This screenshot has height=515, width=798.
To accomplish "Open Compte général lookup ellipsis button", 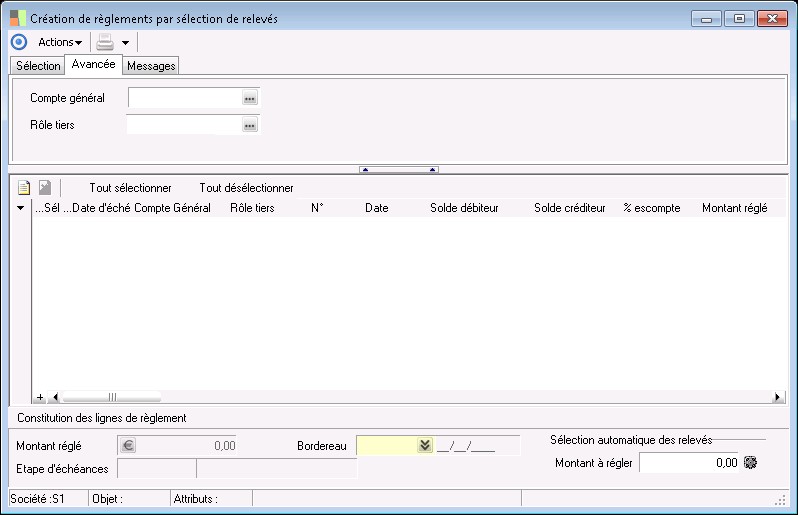I will click(x=250, y=98).
